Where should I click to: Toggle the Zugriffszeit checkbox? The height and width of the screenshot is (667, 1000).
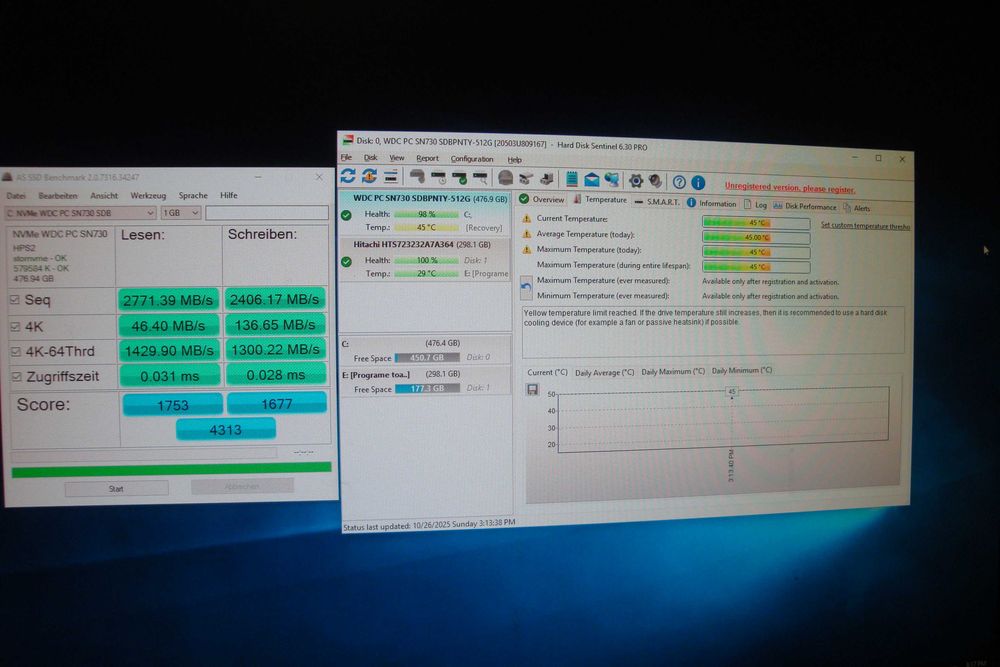tap(17, 377)
